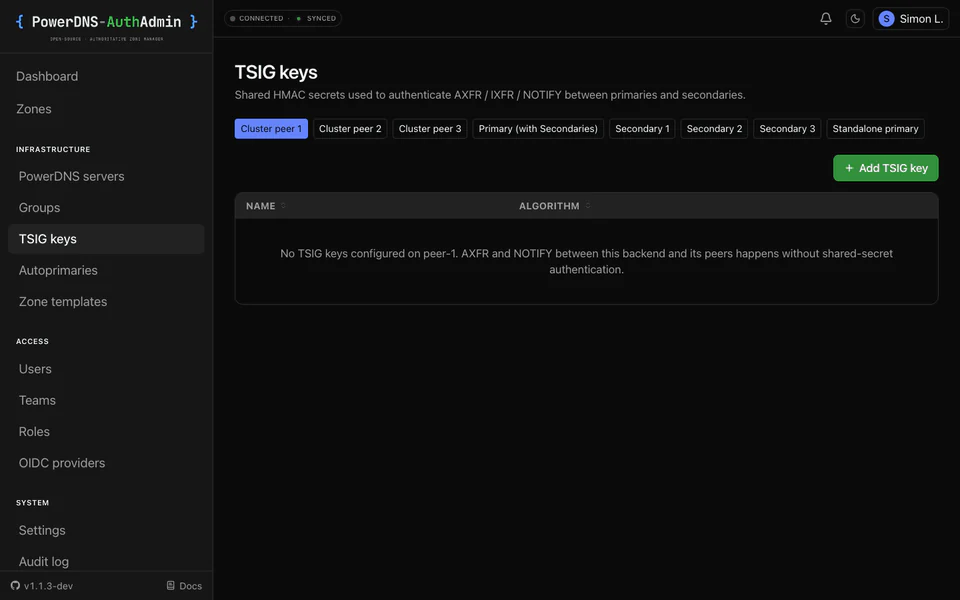This screenshot has width=960, height=600.
Task: Select the Primary (with Secondaries) tab
Action: [538, 129]
